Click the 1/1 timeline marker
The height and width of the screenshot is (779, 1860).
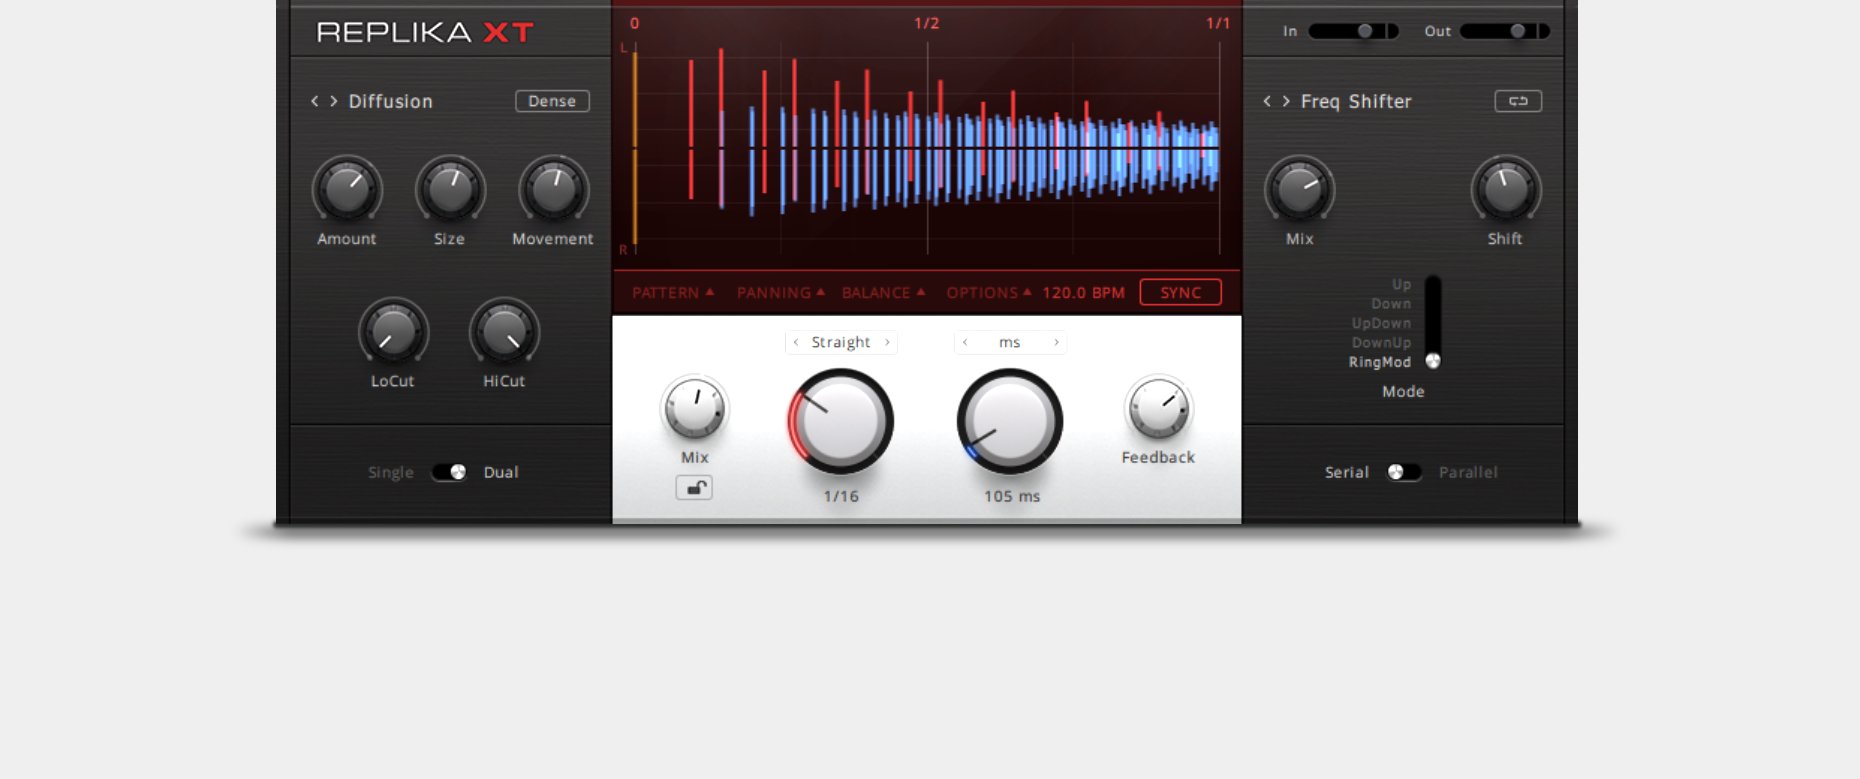tap(1218, 22)
